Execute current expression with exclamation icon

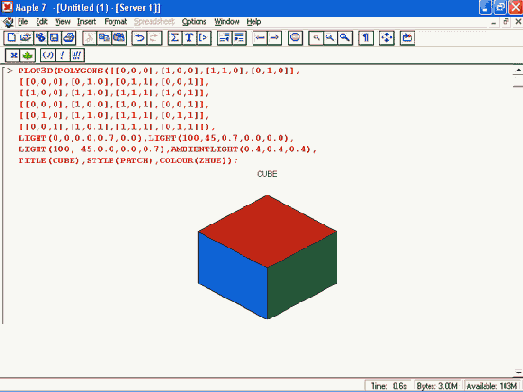click(x=62, y=55)
